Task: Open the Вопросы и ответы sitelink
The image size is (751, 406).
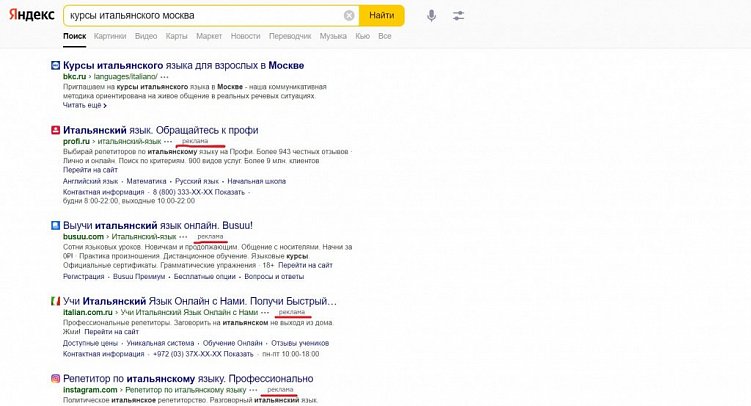Action: pyautogui.click(x=274, y=276)
